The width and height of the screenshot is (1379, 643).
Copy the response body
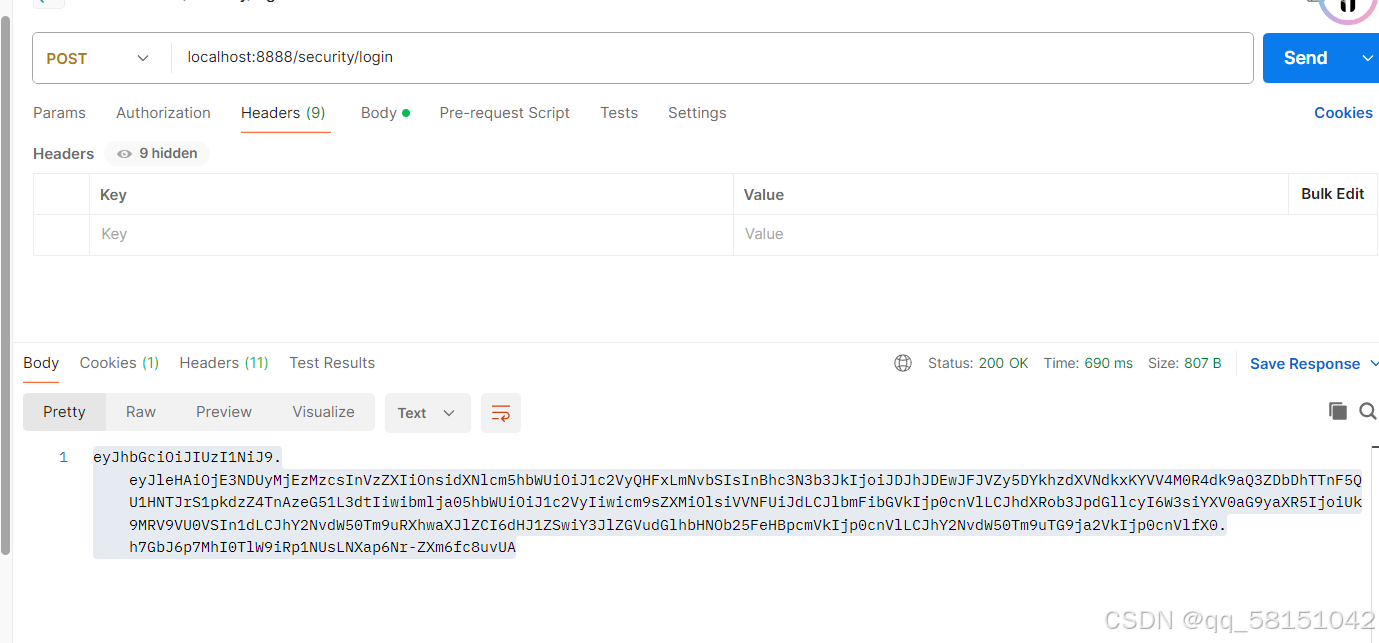click(x=1338, y=411)
